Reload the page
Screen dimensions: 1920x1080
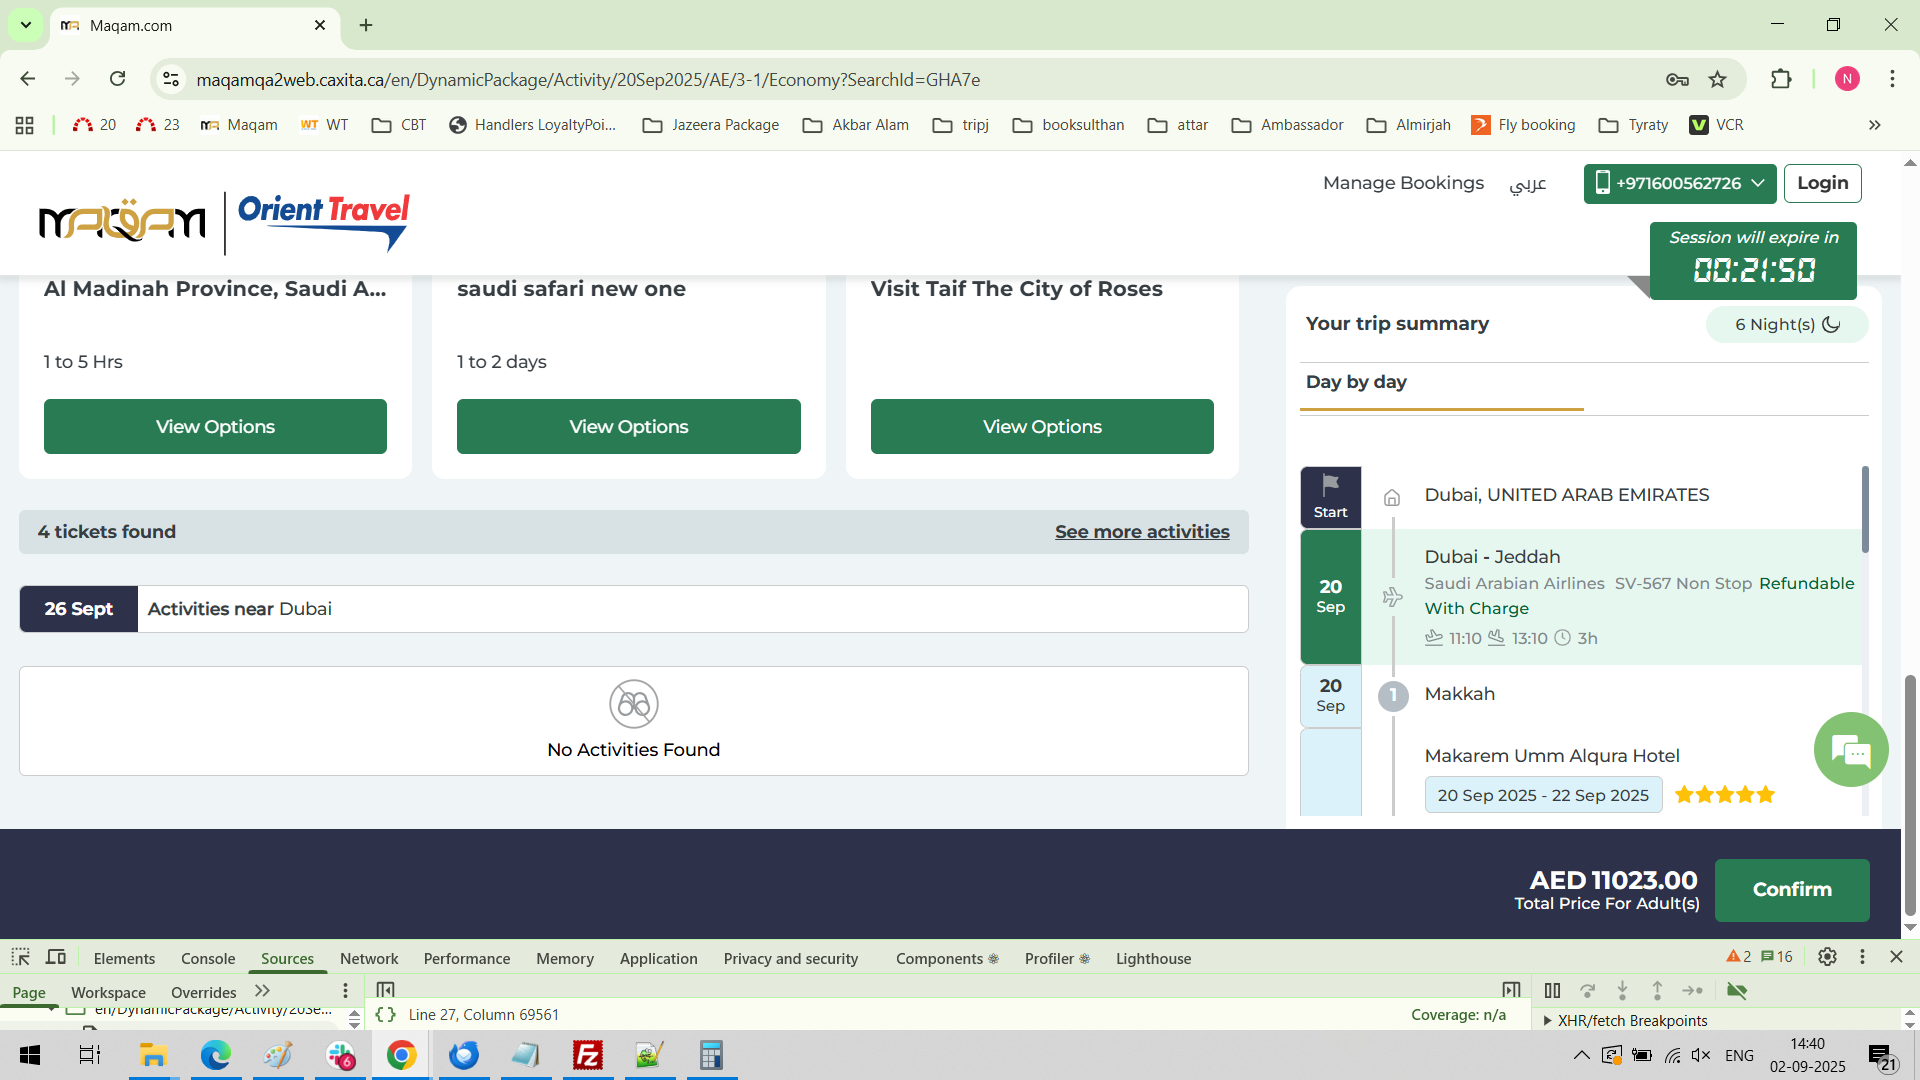(x=117, y=79)
